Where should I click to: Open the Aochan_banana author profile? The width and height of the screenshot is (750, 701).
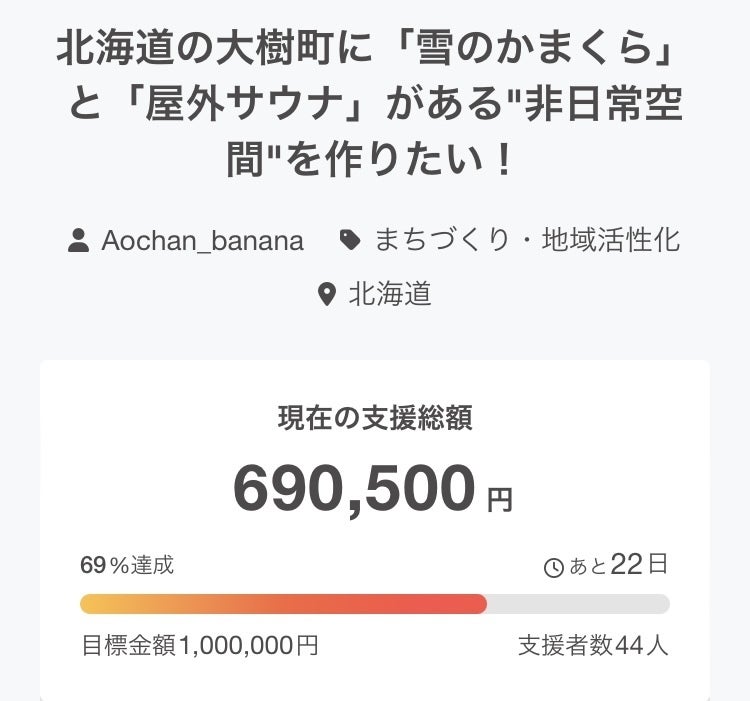(x=202, y=241)
